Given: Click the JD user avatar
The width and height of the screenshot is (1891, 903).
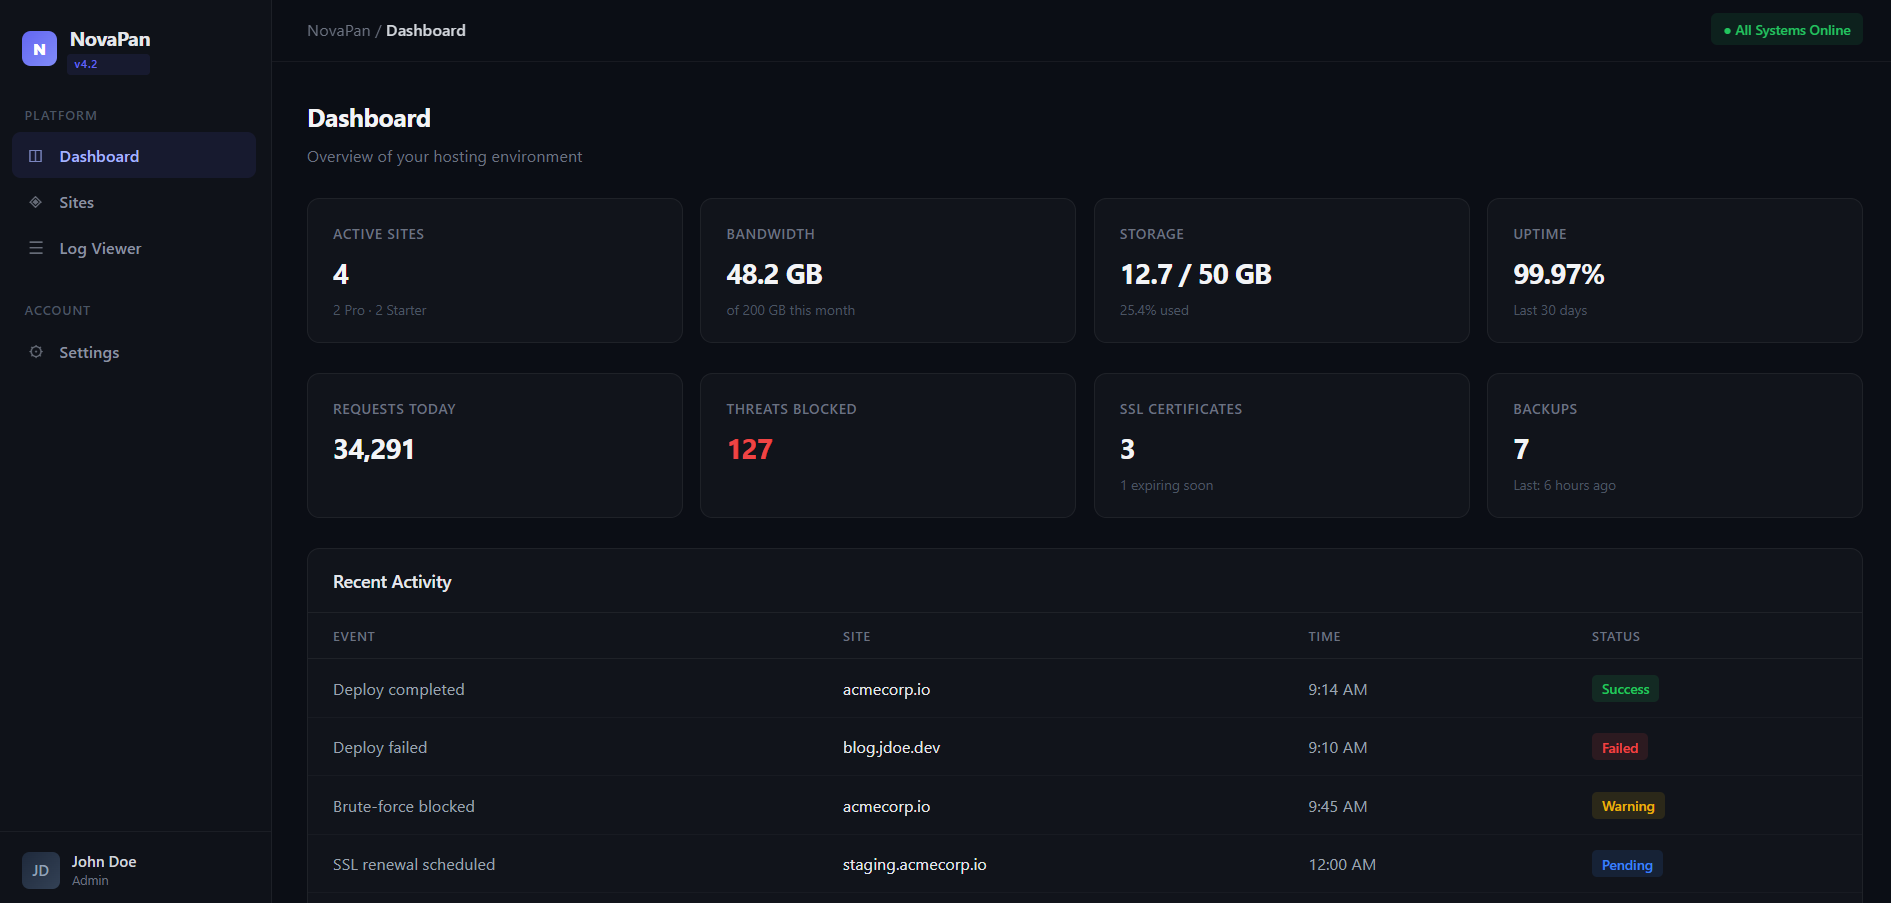Looking at the screenshot, I should [x=40, y=870].
